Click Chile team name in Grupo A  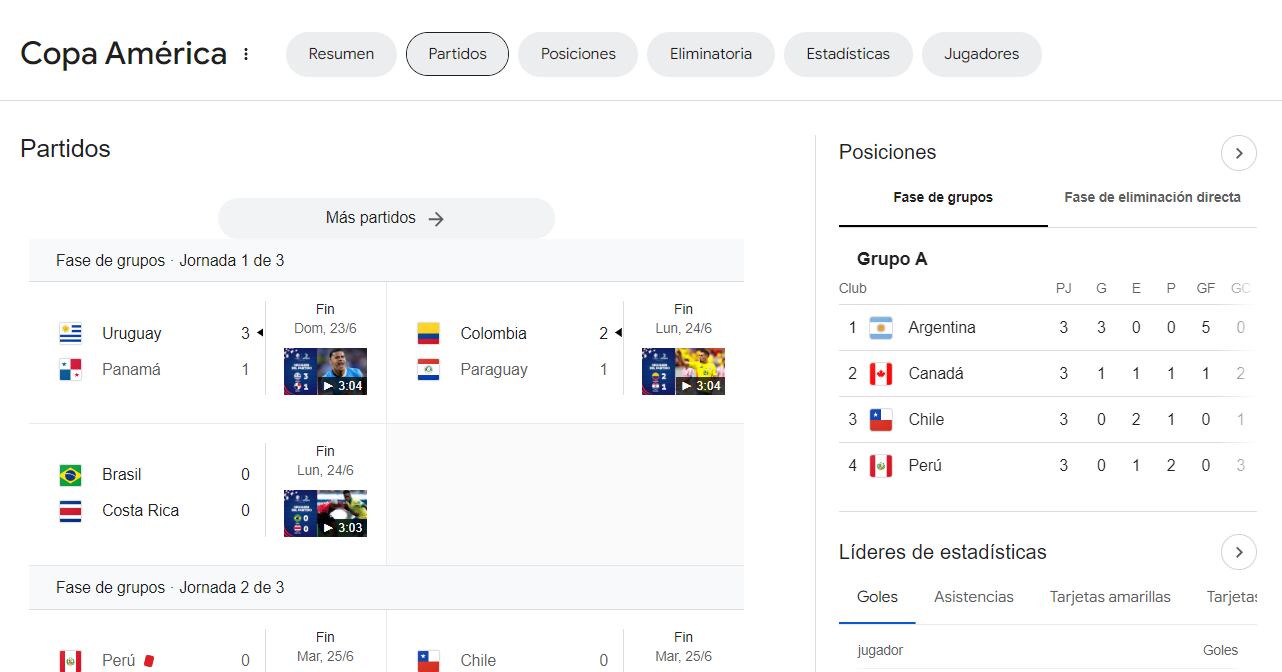pos(925,419)
